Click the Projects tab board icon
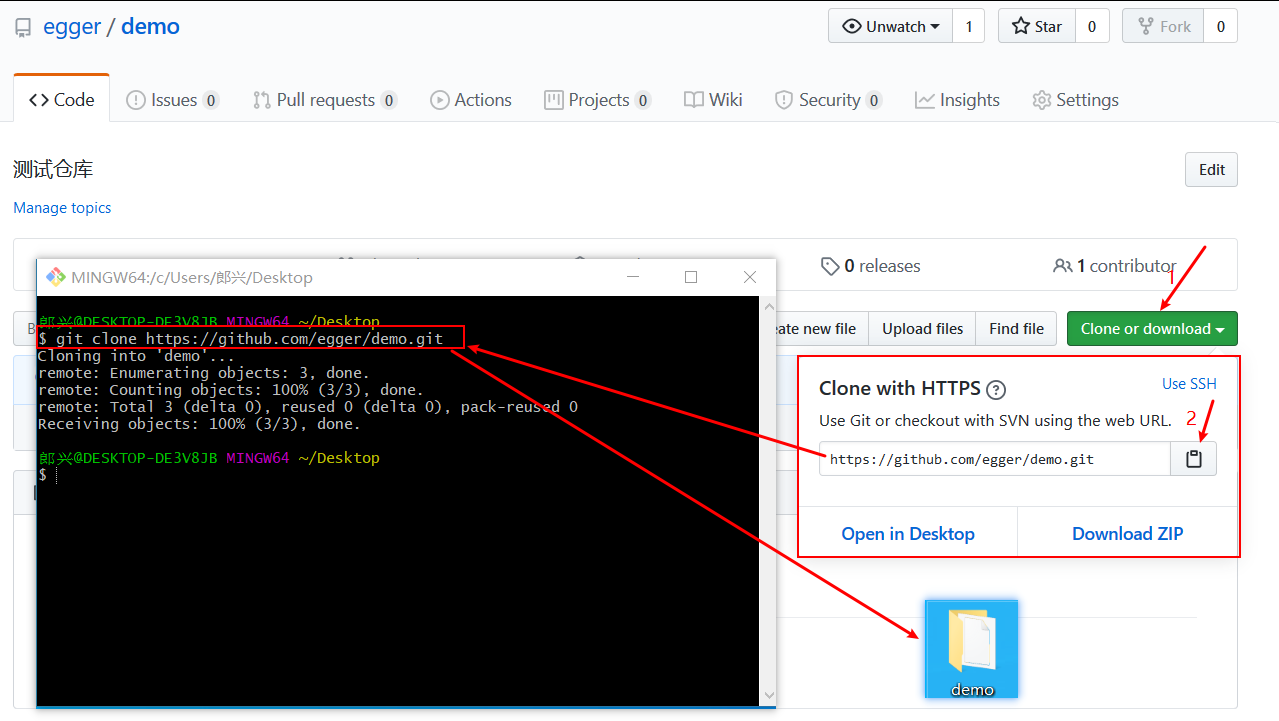Screen dimensions: 1279x721 [553, 100]
